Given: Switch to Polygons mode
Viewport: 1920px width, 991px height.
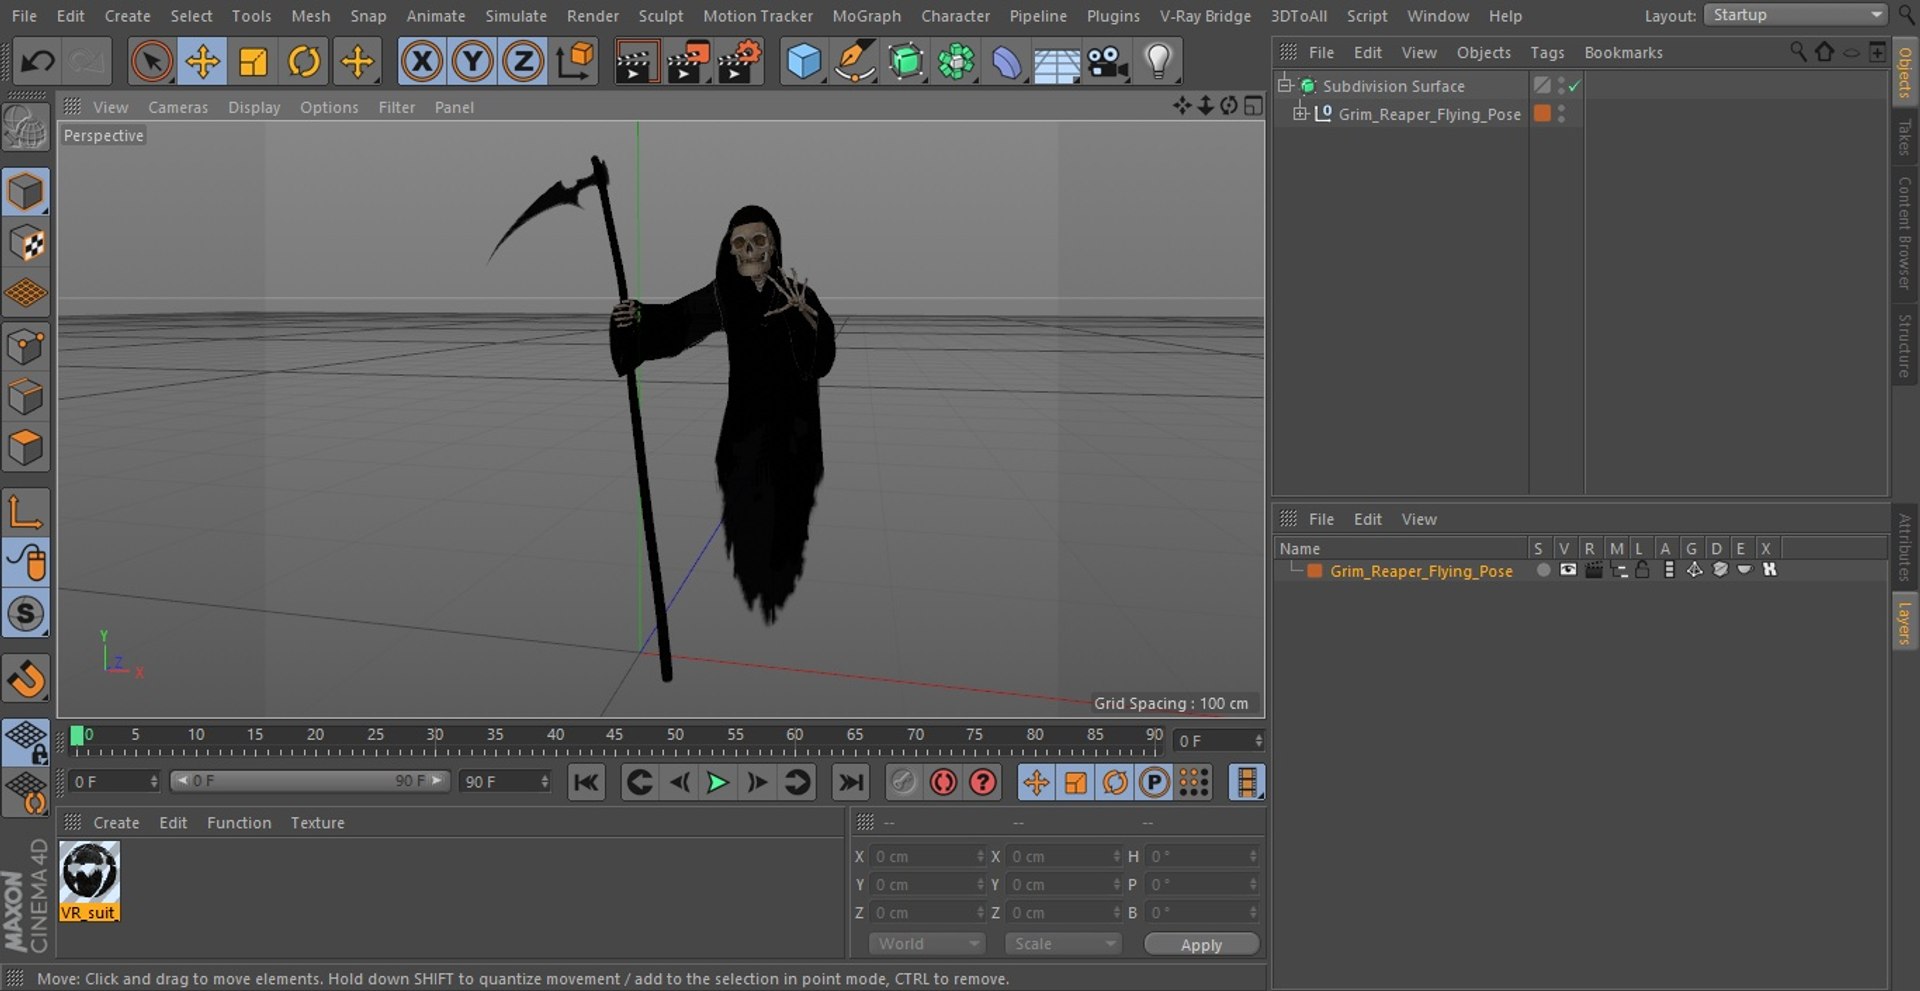Looking at the screenshot, I should [26, 448].
